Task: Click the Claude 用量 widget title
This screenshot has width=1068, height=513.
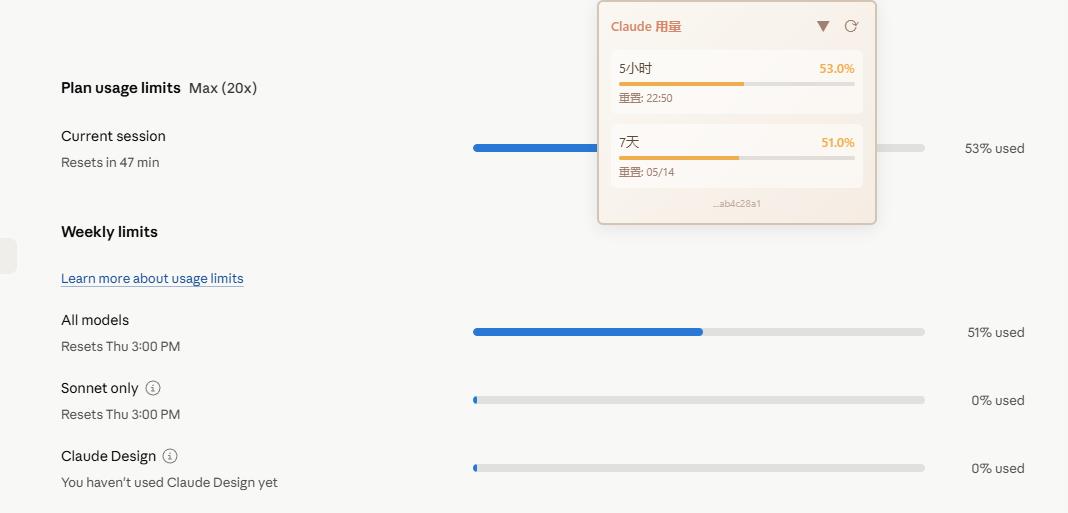Action: tap(646, 27)
